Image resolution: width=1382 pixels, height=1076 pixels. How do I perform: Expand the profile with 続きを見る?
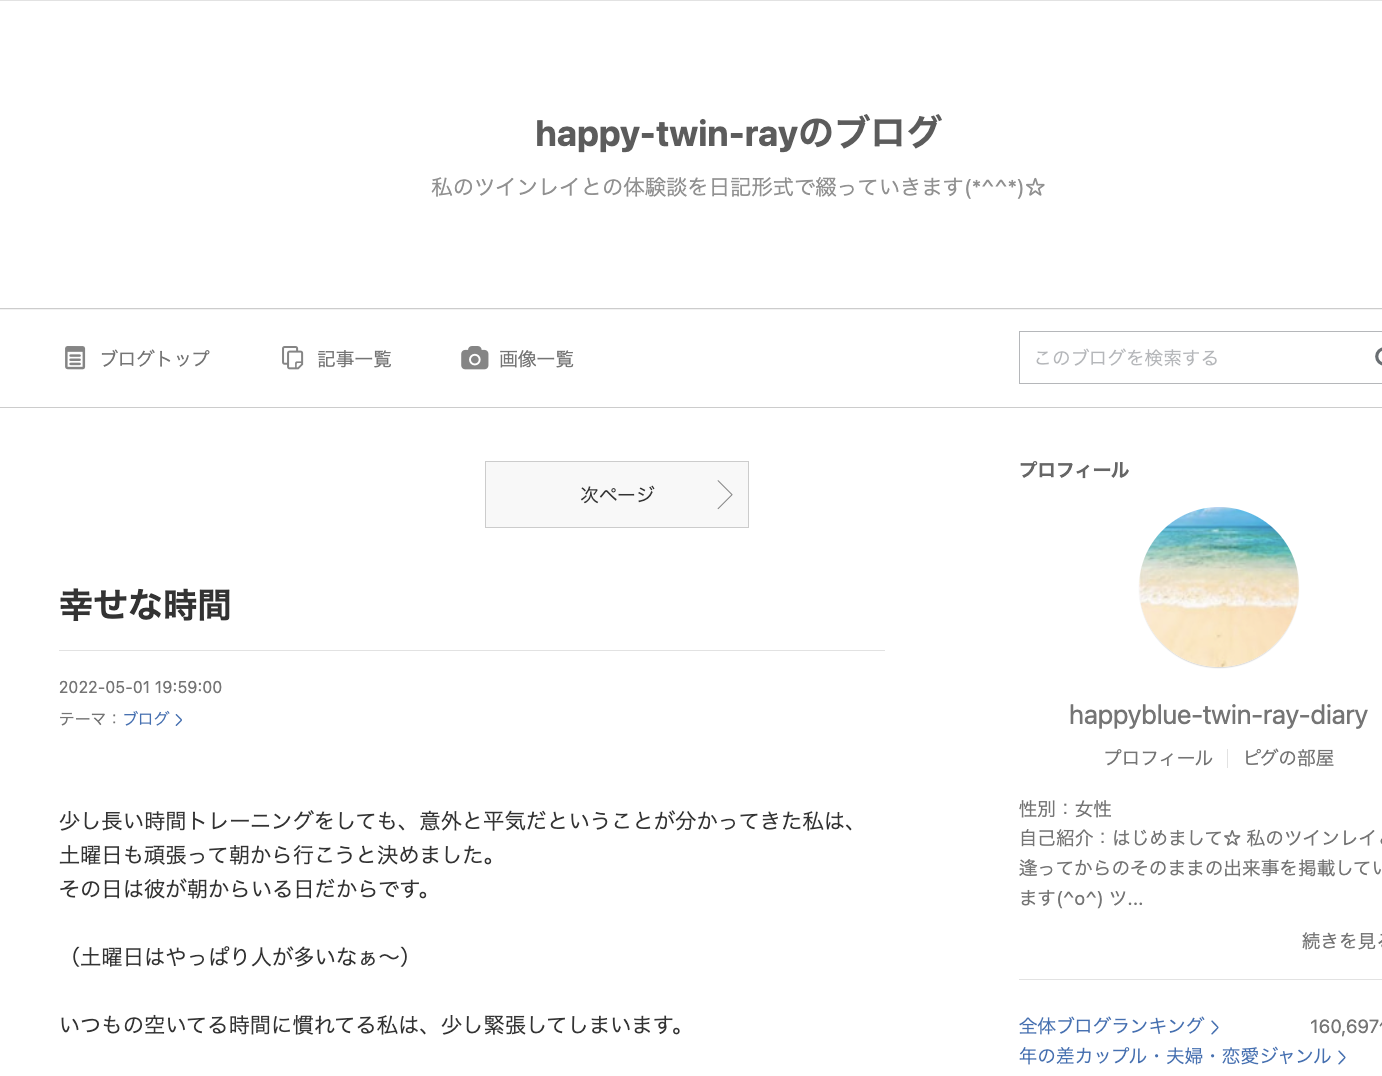[1340, 940]
